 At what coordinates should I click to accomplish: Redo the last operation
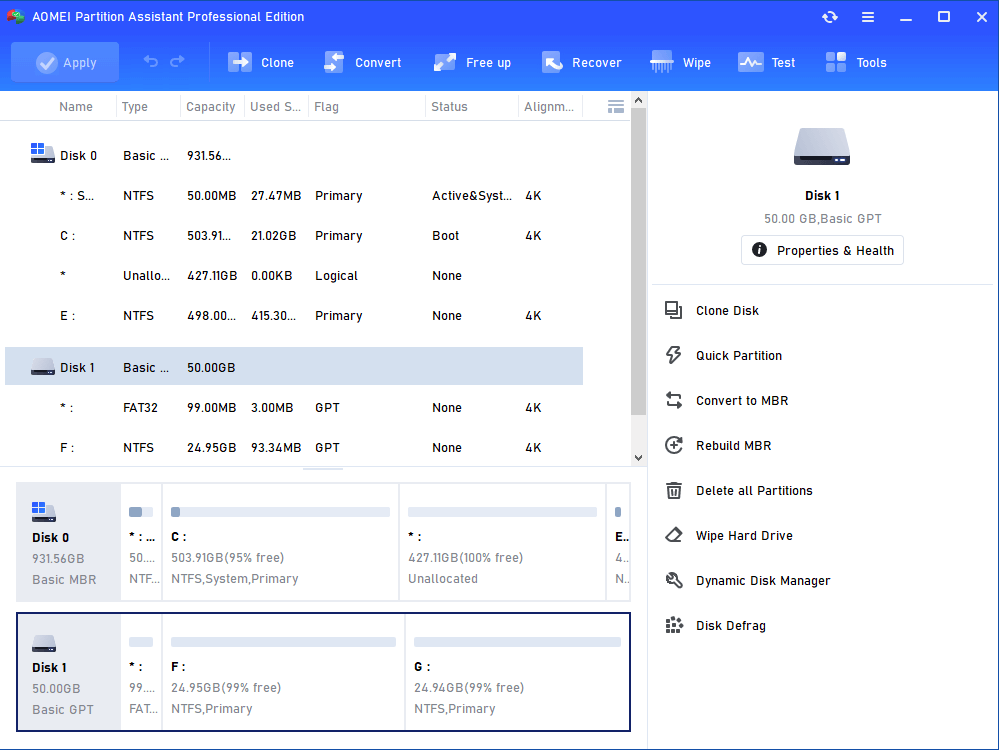pyautogui.click(x=177, y=62)
